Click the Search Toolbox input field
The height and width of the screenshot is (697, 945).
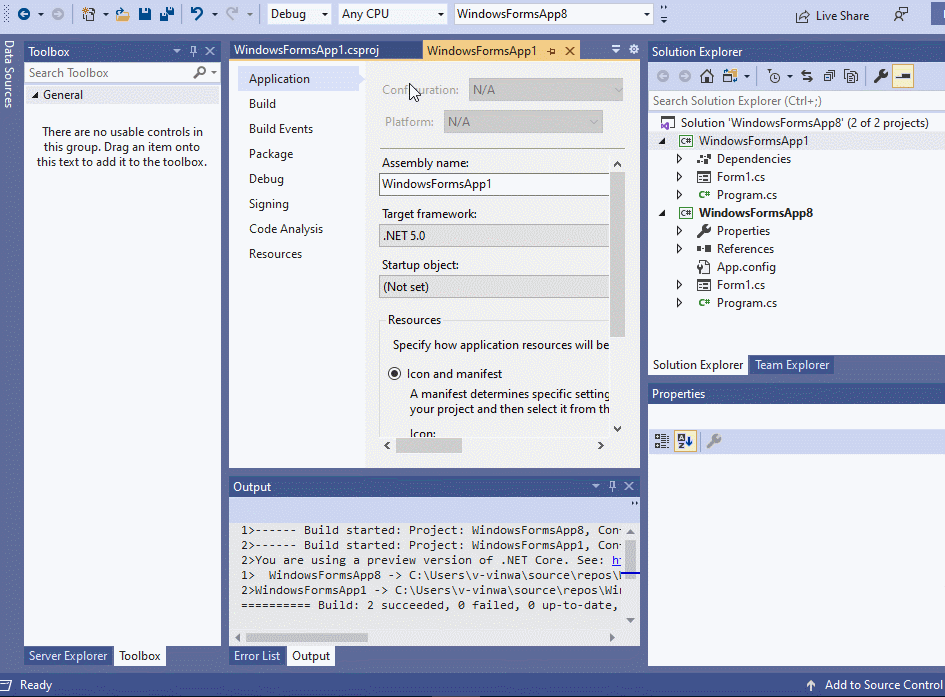[x=108, y=73]
